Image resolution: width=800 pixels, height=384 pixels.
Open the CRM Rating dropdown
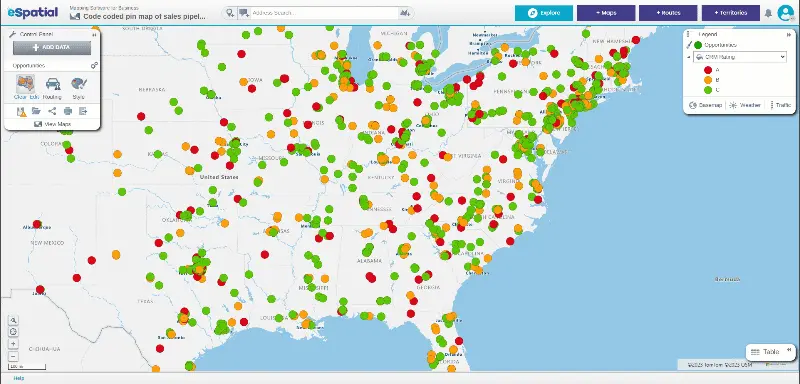(740, 57)
